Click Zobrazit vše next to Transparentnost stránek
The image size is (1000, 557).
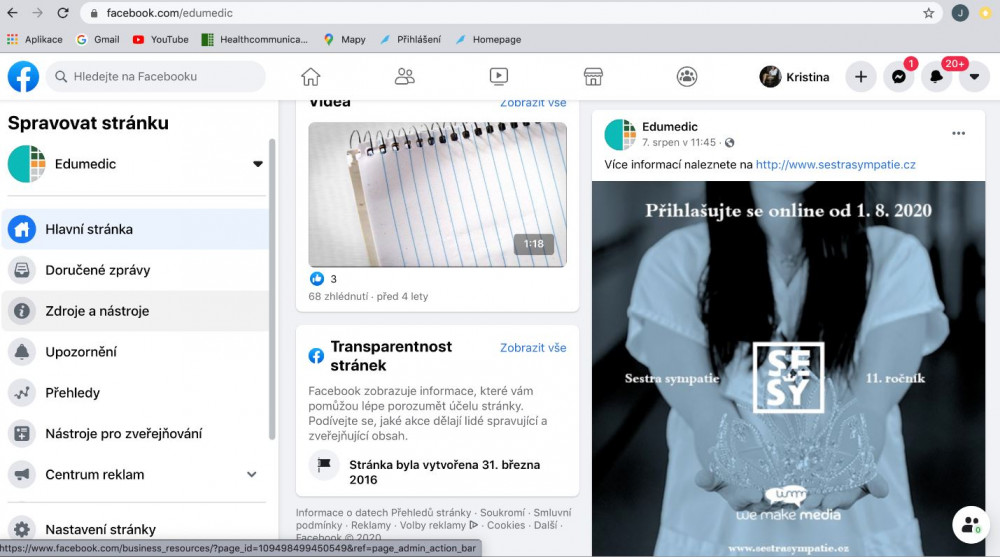point(533,348)
